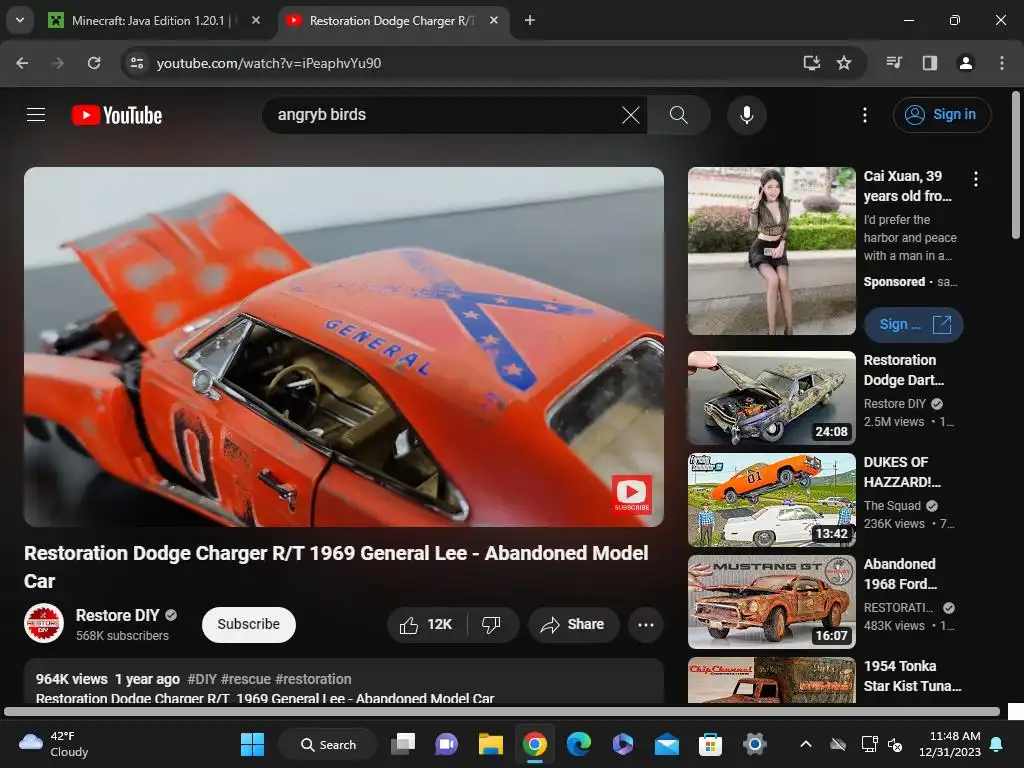Open Chrome profile icon
1024x768 pixels.
[966, 63]
